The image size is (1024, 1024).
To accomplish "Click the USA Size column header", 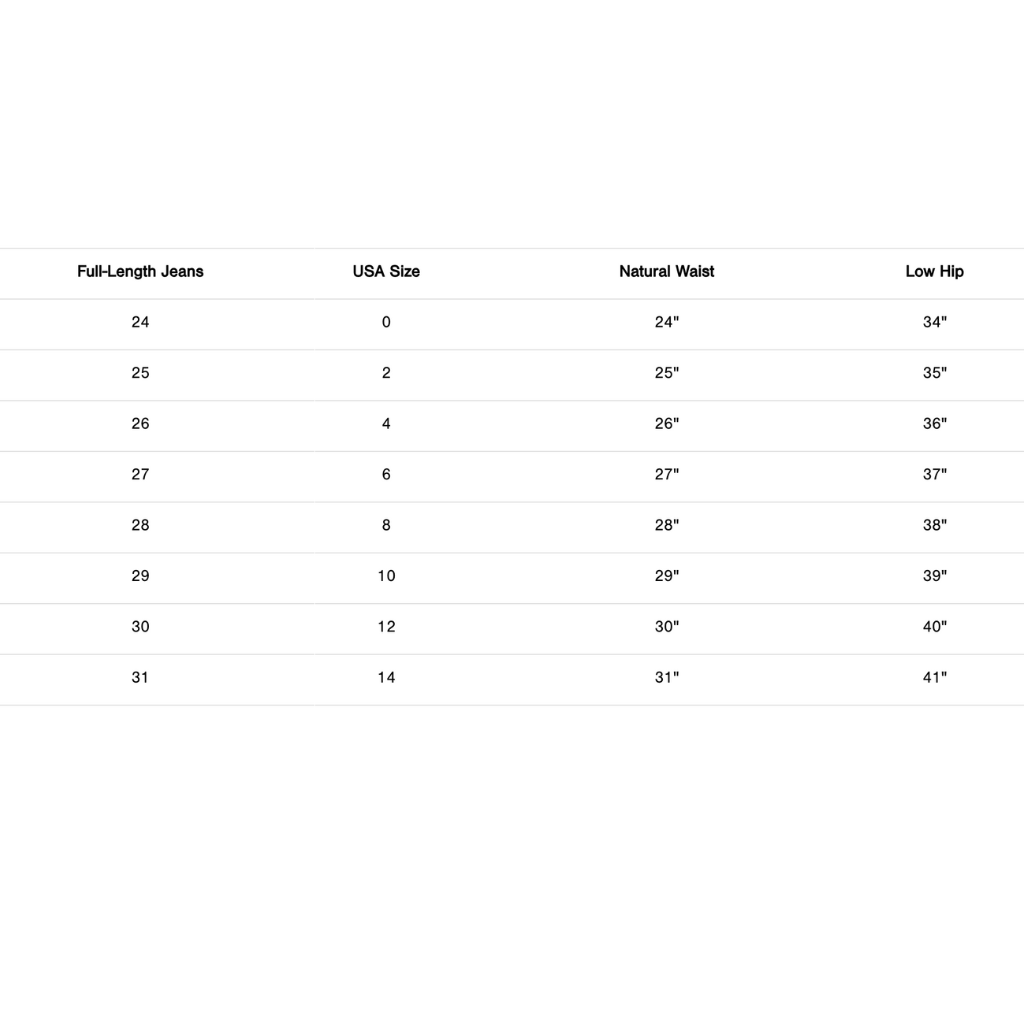I will tap(386, 271).
